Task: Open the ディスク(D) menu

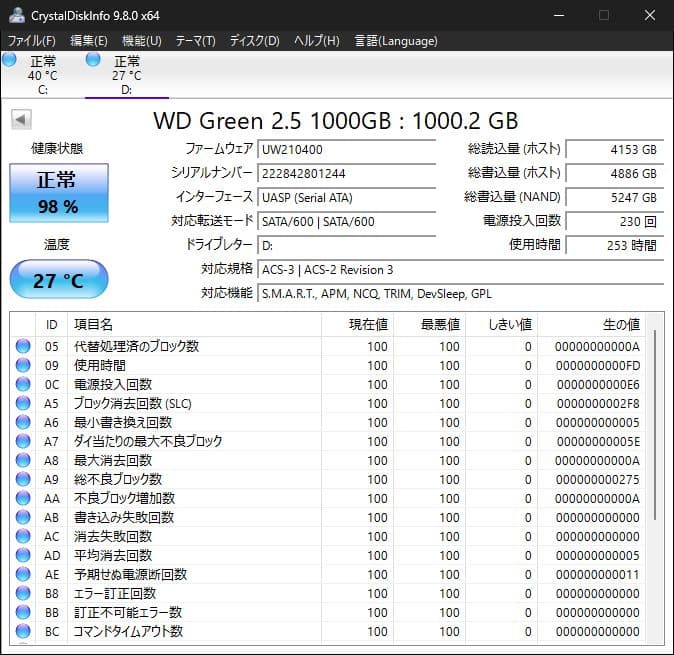Action: coord(254,41)
